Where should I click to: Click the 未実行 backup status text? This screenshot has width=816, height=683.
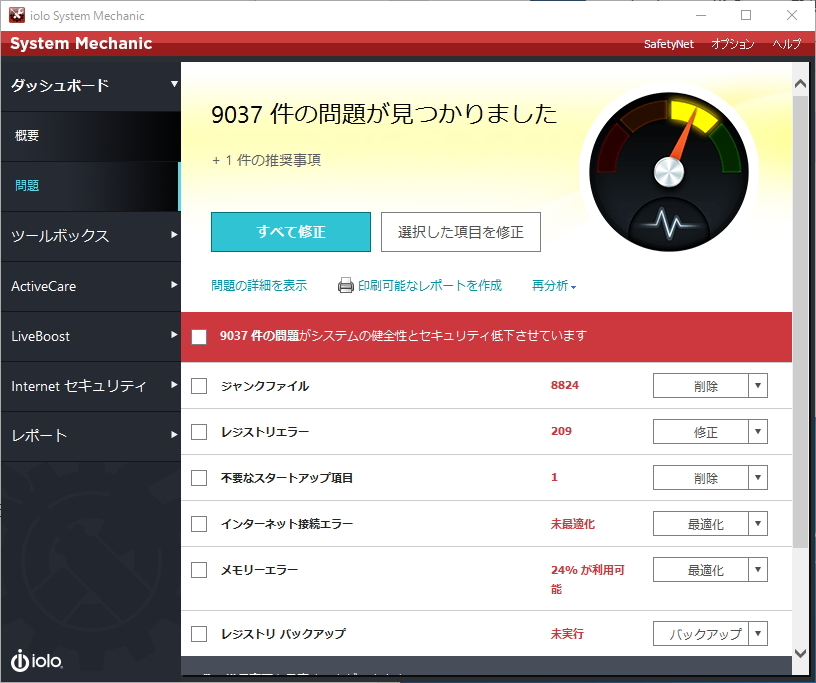pyautogui.click(x=567, y=634)
